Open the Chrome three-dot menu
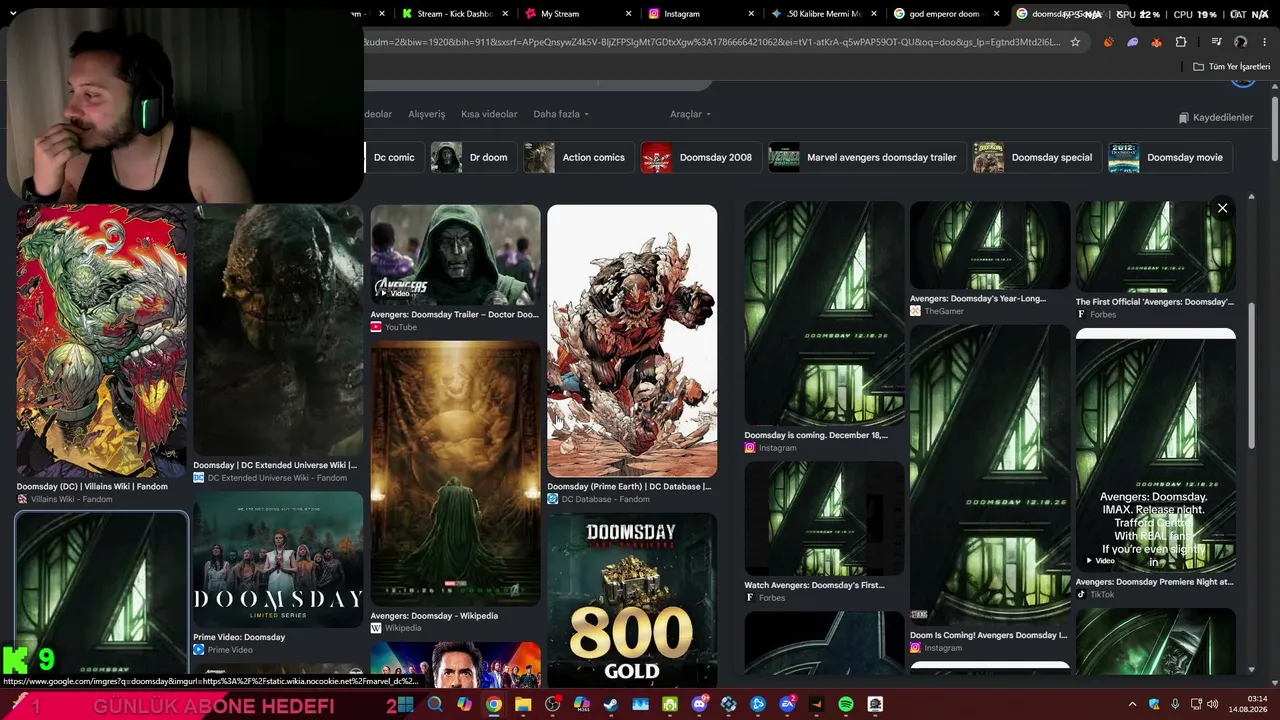 tap(1265, 42)
